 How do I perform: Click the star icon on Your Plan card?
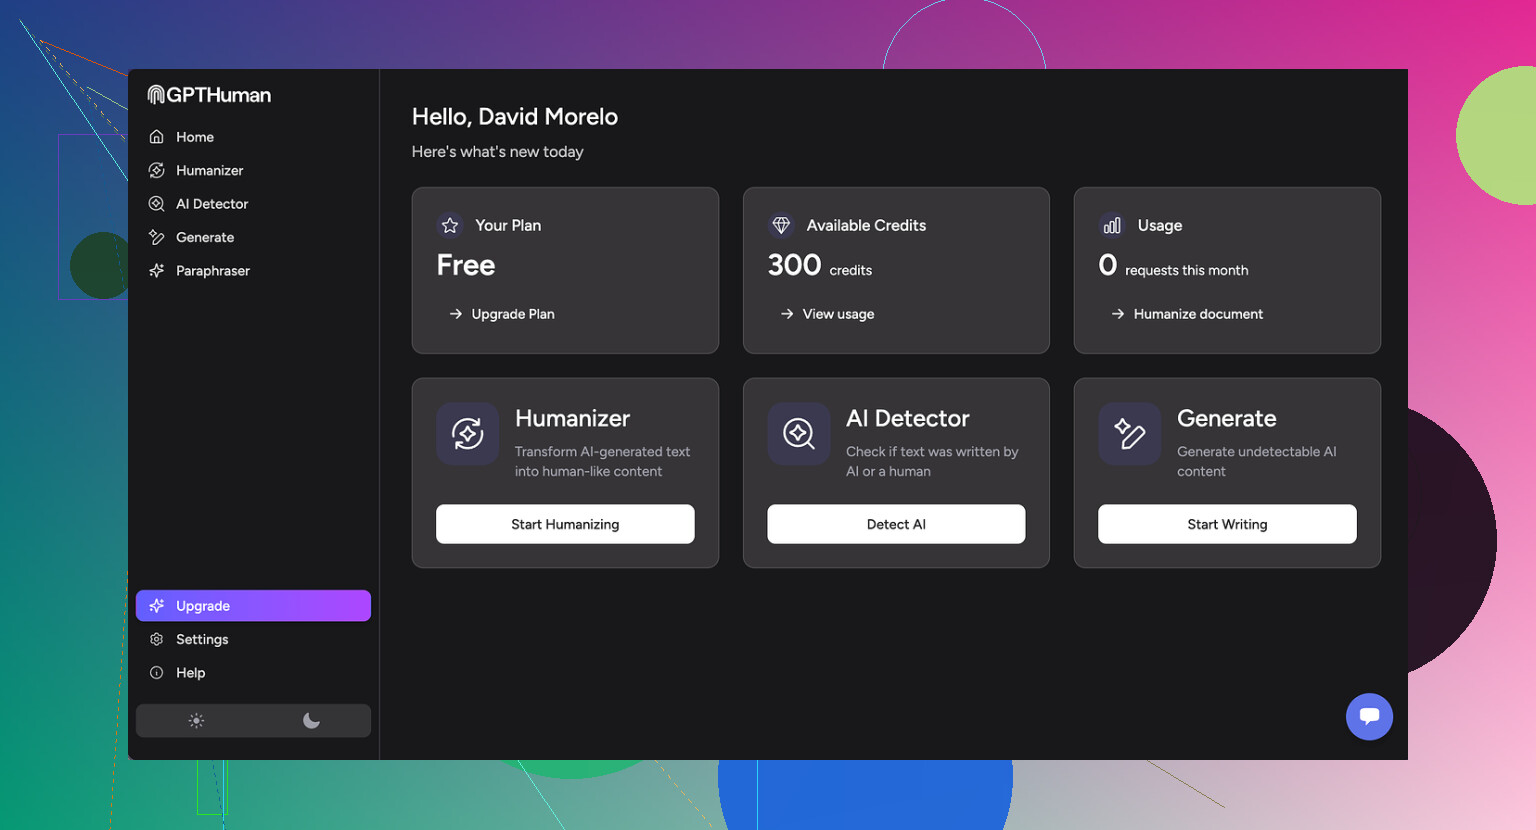[449, 225]
